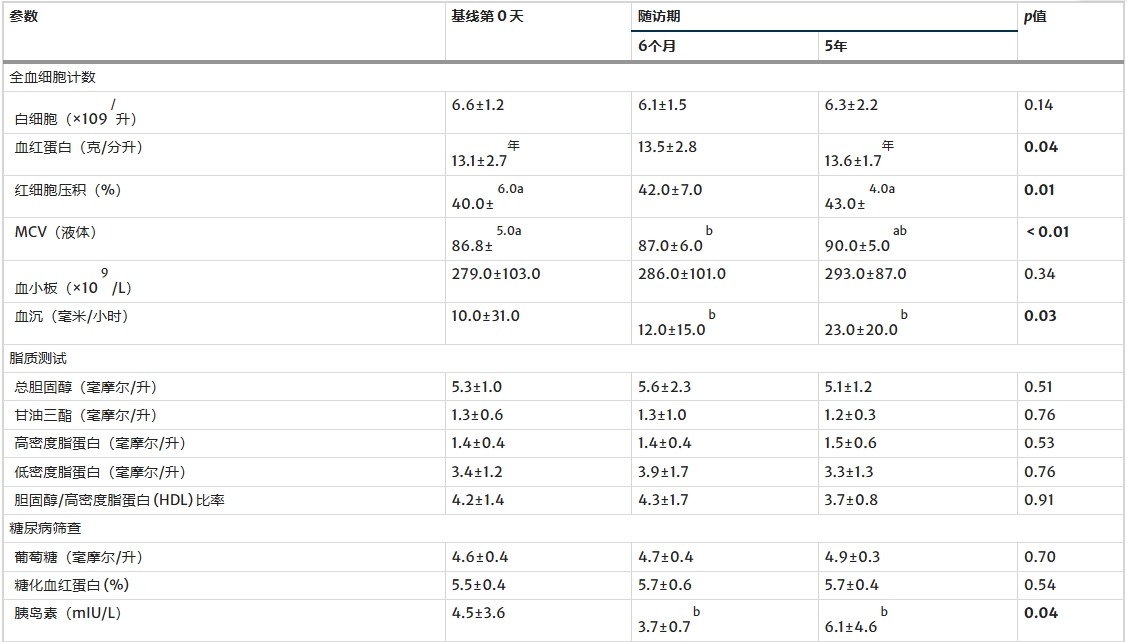
Task: Click the 葡萄糖 5-year value 4.9±0.3
Action: point(851,557)
